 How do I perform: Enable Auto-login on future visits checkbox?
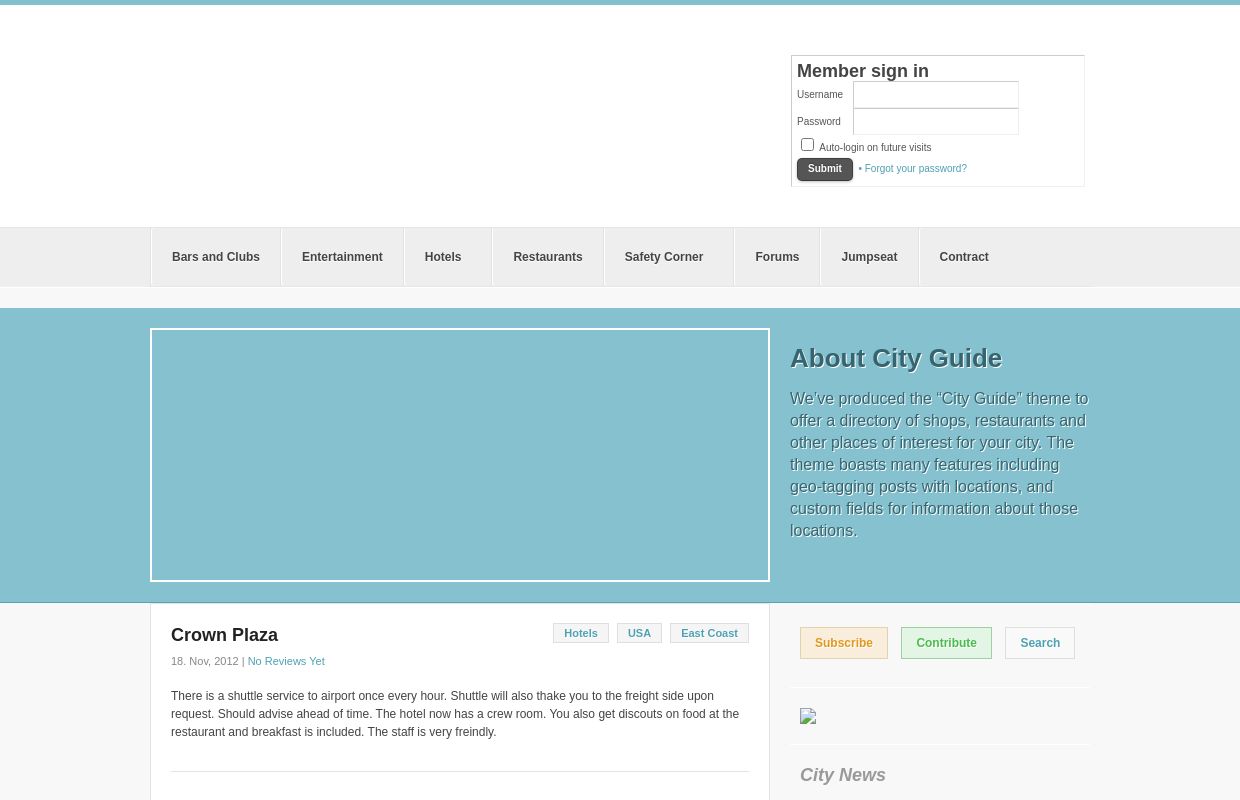807,145
